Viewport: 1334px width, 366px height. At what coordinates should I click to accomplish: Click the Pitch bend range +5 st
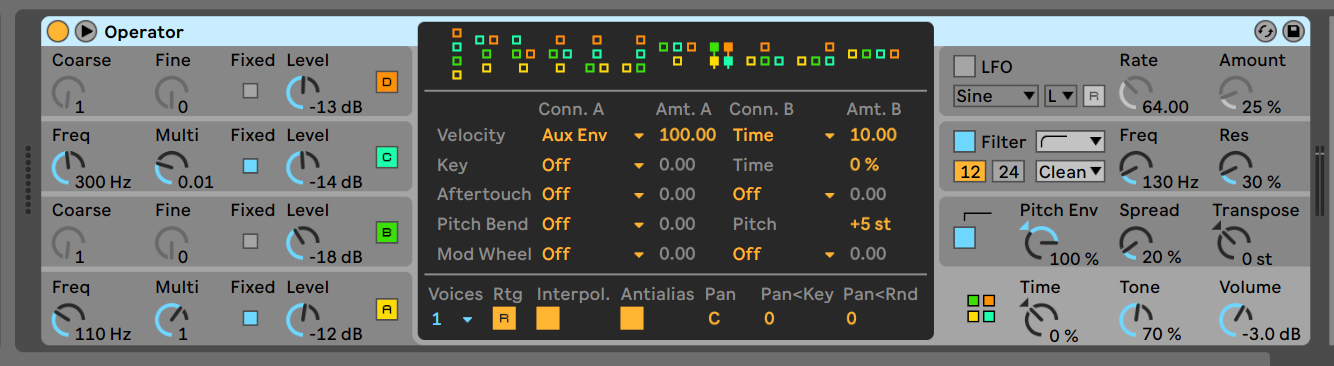pos(870,224)
